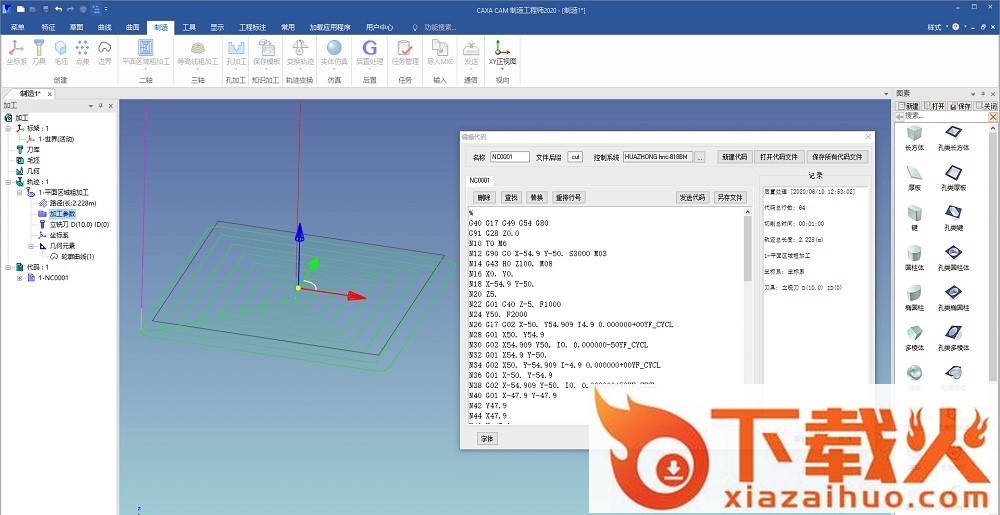Switch to the 曲线 ribbon tab
The height and width of the screenshot is (515, 1000).
104,27
